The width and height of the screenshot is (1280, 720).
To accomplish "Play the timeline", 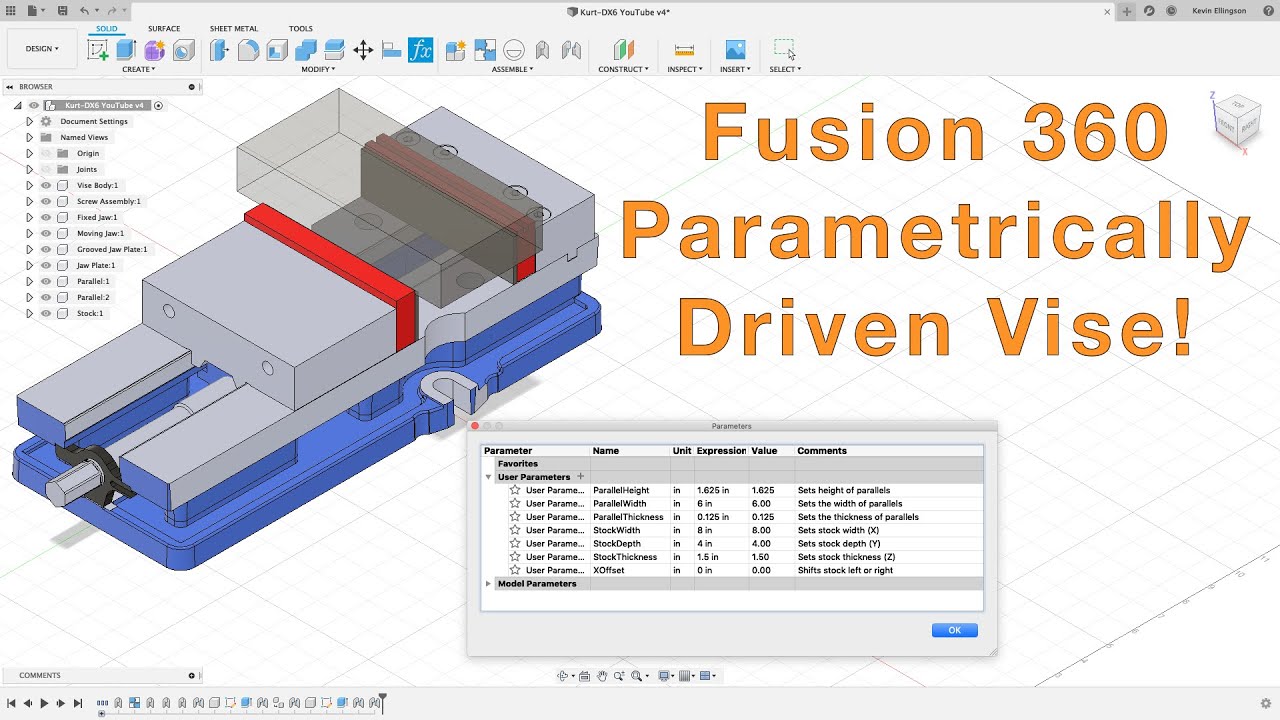I will [x=44, y=704].
